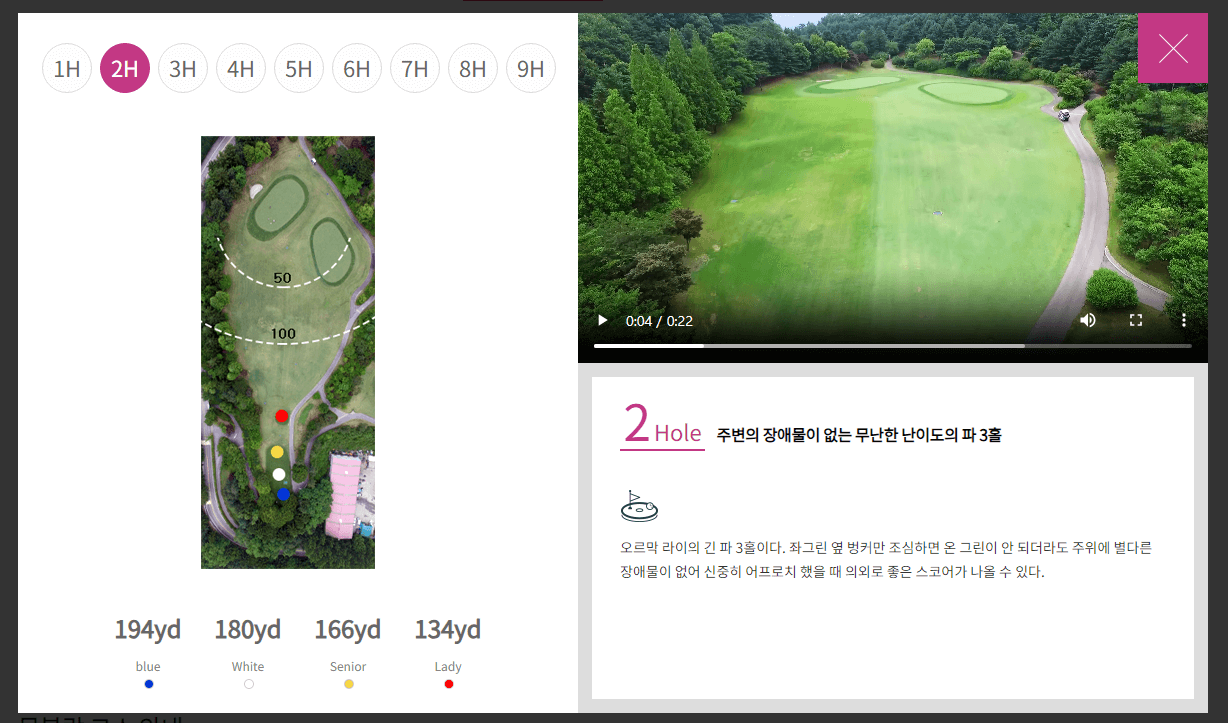This screenshot has width=1228, height=723.
Task: Switch to hole 3H
Action: 183,68
